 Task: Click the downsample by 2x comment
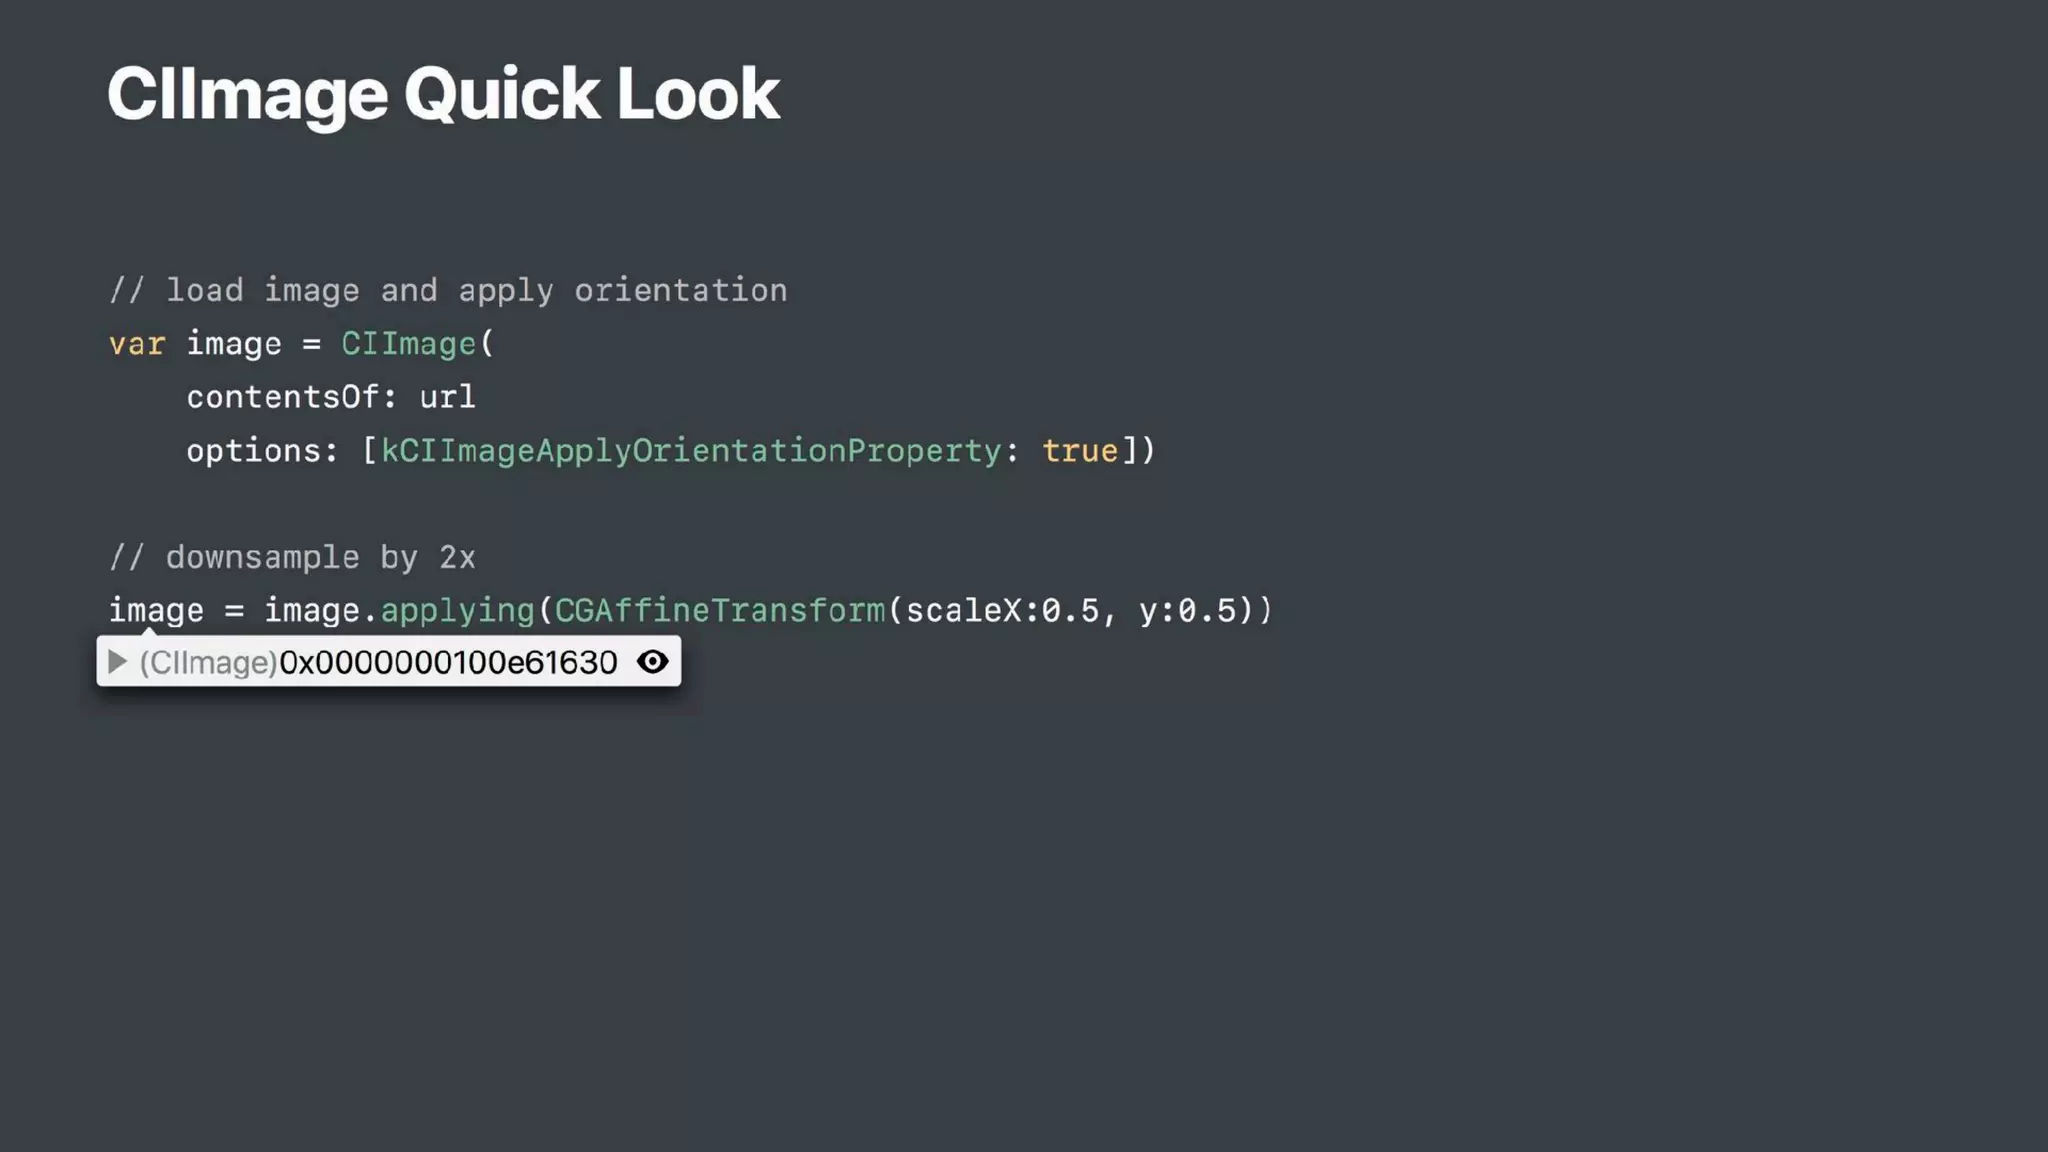click(x=292, y=557)
